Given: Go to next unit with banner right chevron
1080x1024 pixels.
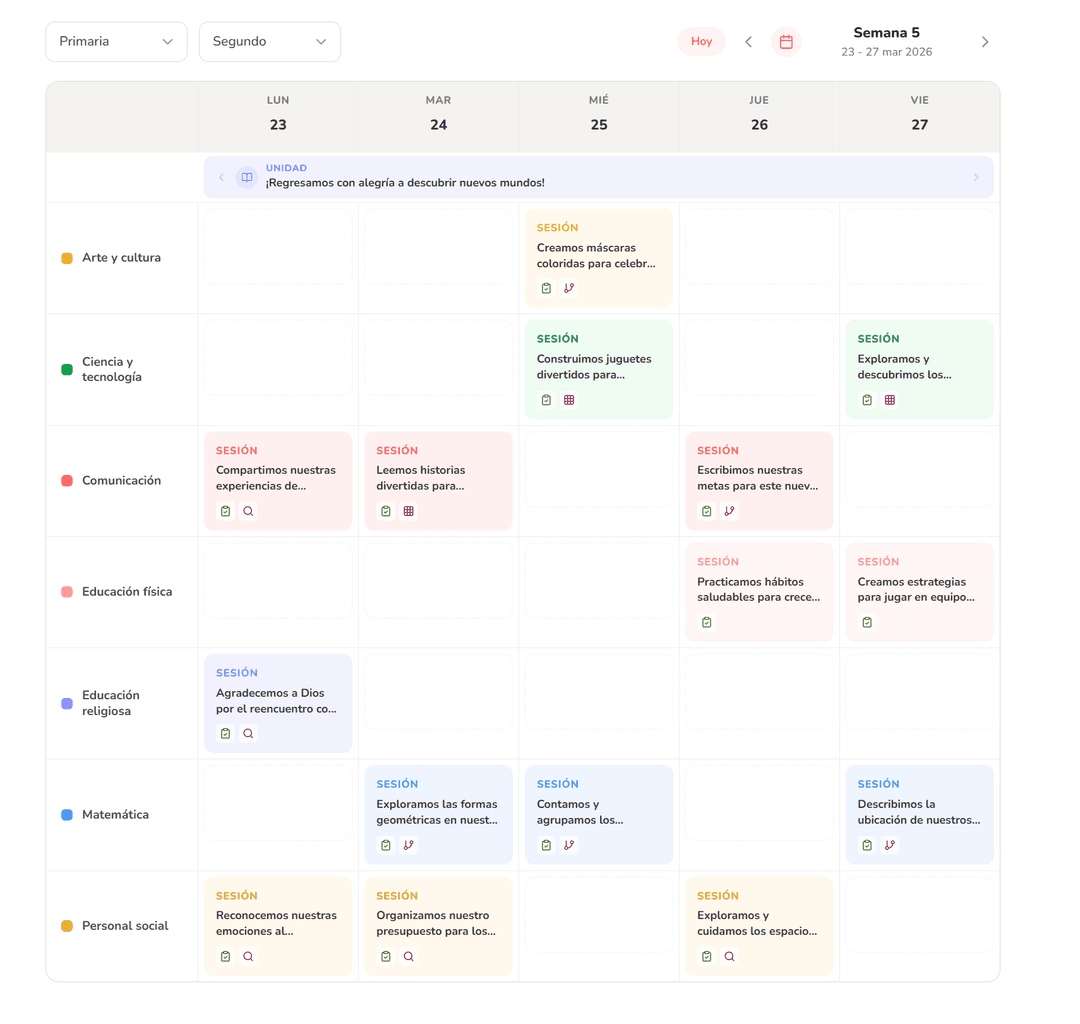Looking at the screenshot, I should (976, 177).
